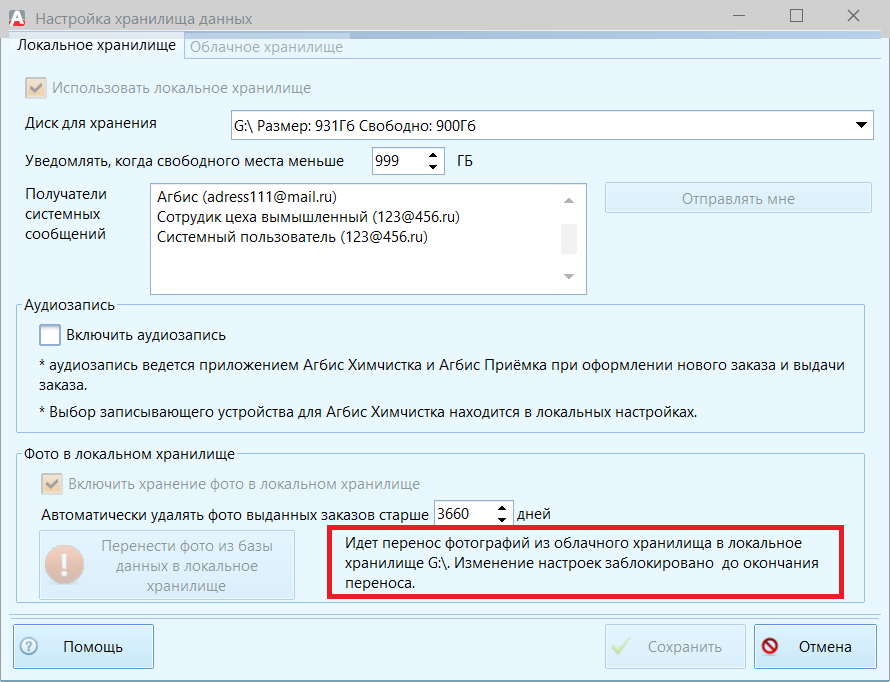The width and height of the screenshot is (890, 682).
Task: Click the Отправлять мне button
Action: 738,199
